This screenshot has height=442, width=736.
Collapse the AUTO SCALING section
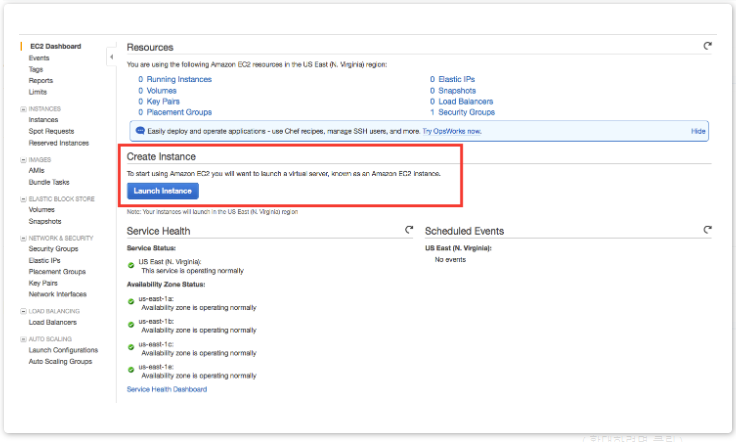[23, 339]
